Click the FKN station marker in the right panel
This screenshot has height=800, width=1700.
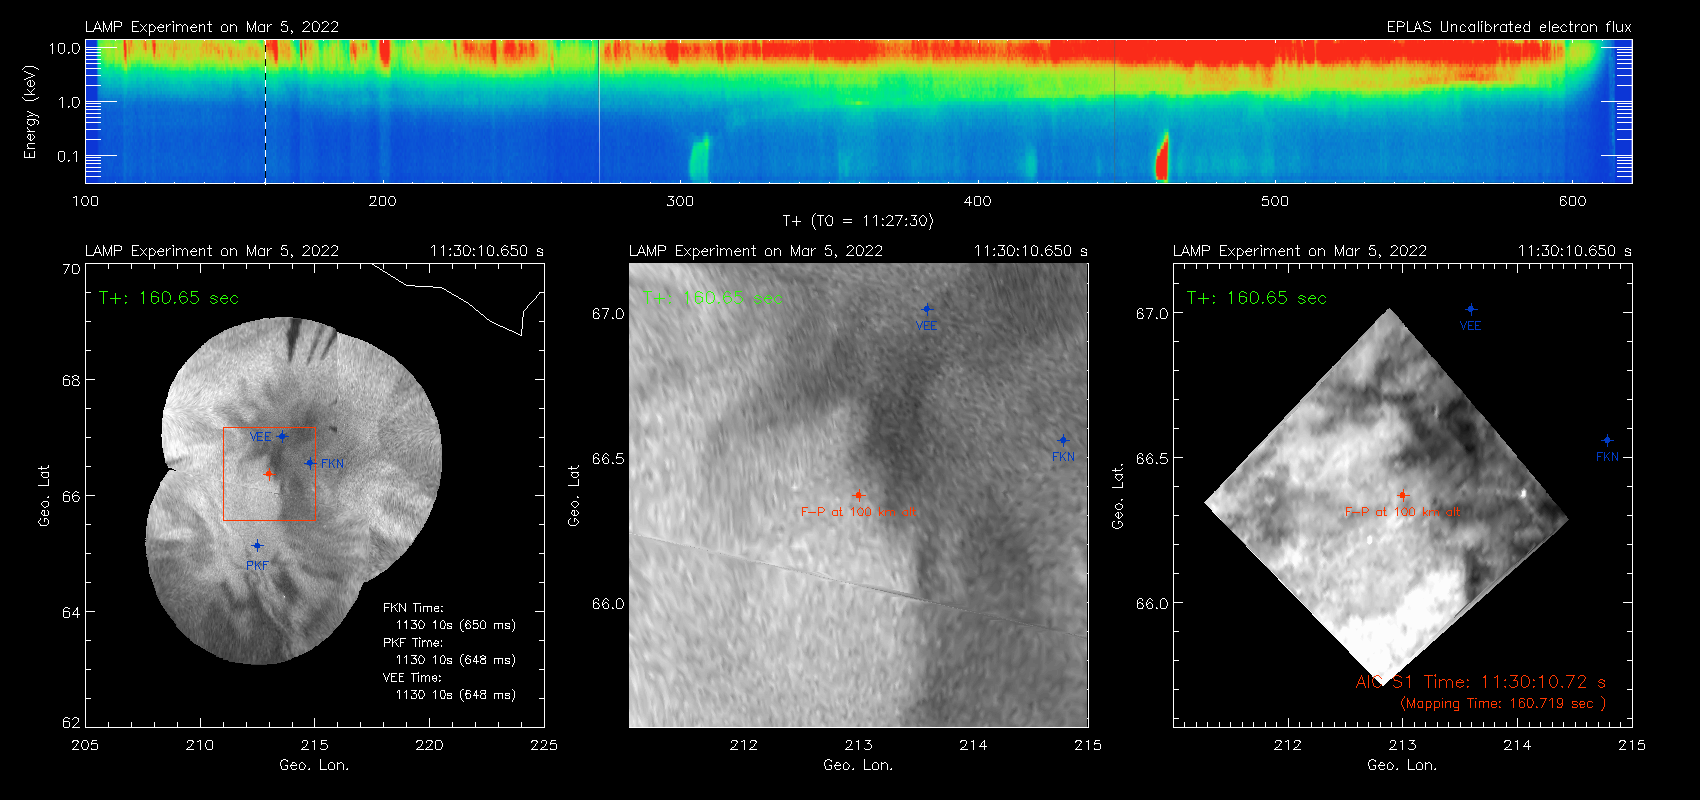pyautogui.click(x=1607, y=441)
